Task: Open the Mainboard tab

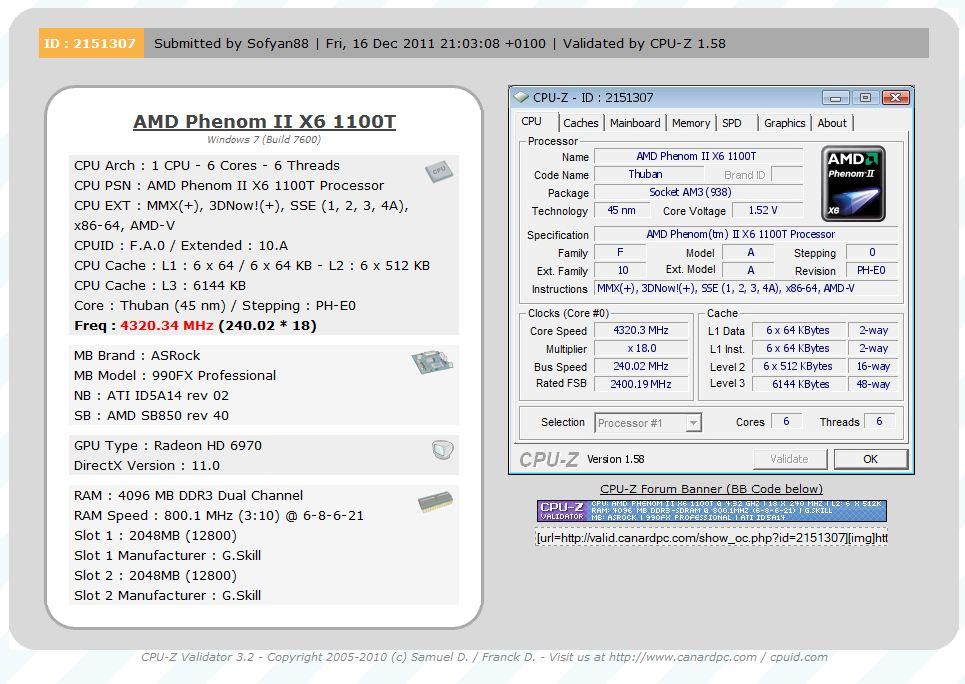Action: click(x=635, y=123)
